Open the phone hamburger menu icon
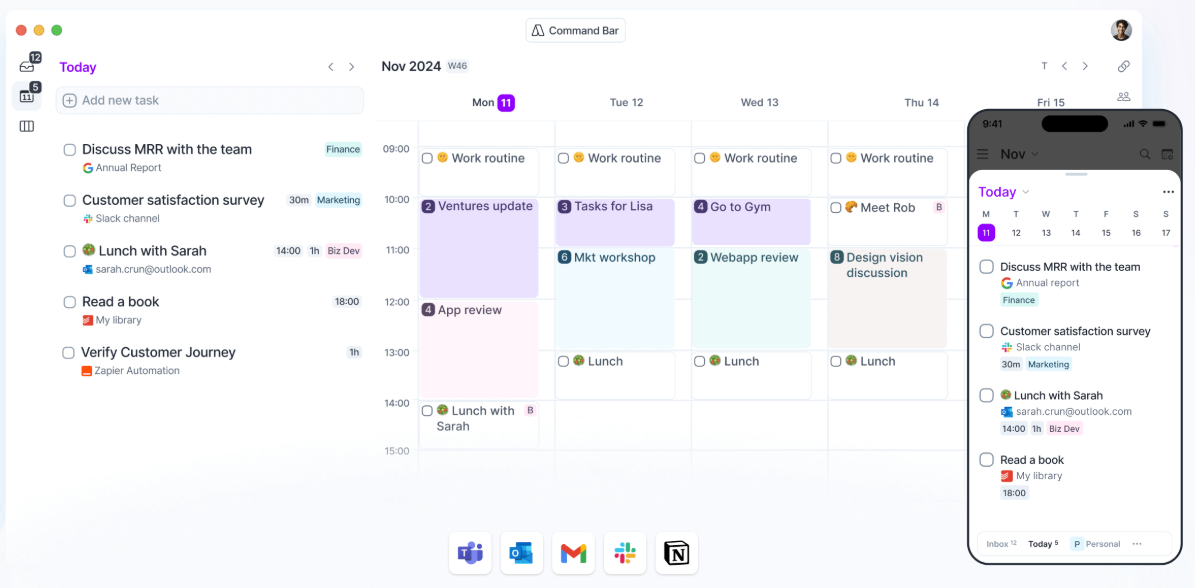 [983, 154]
